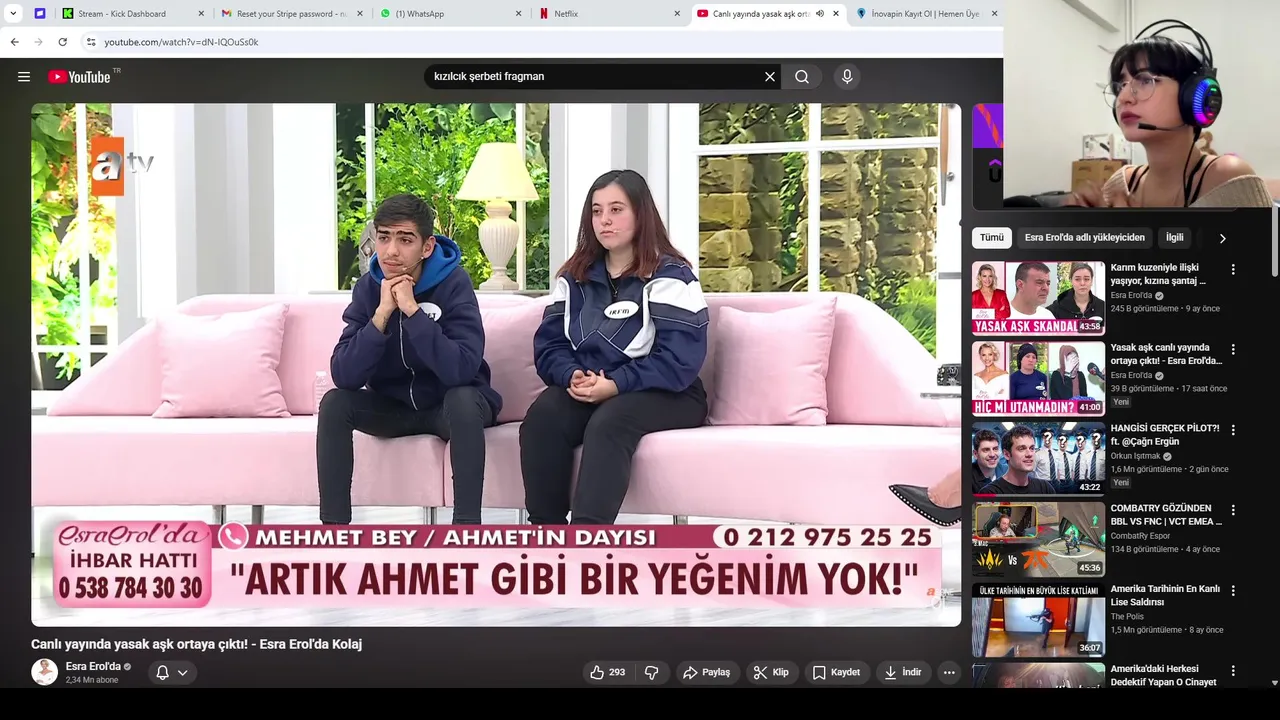Like the video with thumbs up
Image resolution: width=1280 pixels, height=720 pixels.
(608, 673)
